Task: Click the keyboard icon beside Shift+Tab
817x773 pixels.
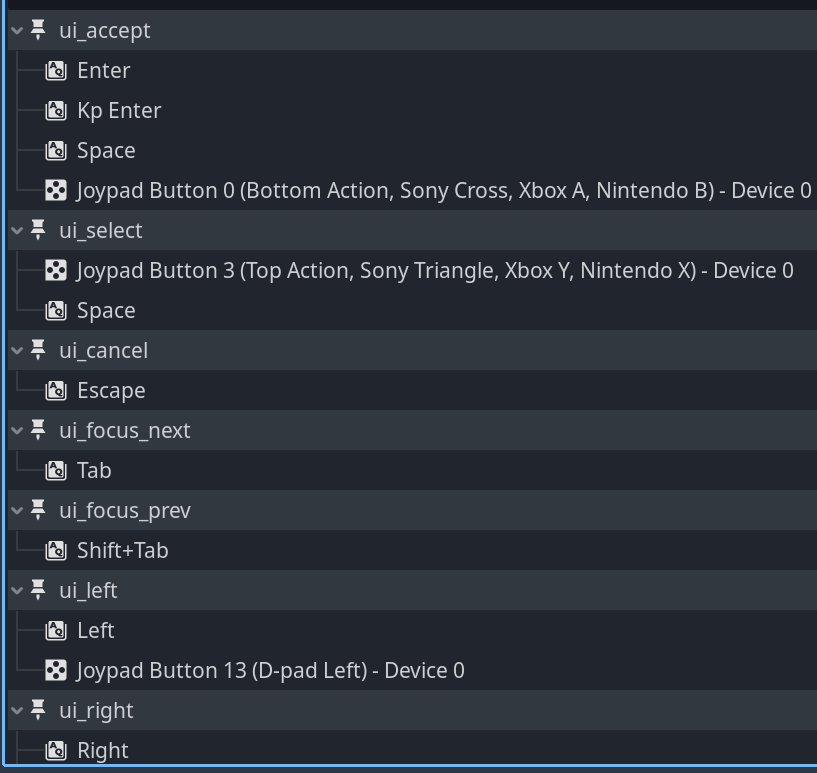Action: pyautogui.click(x=56, y=550)
